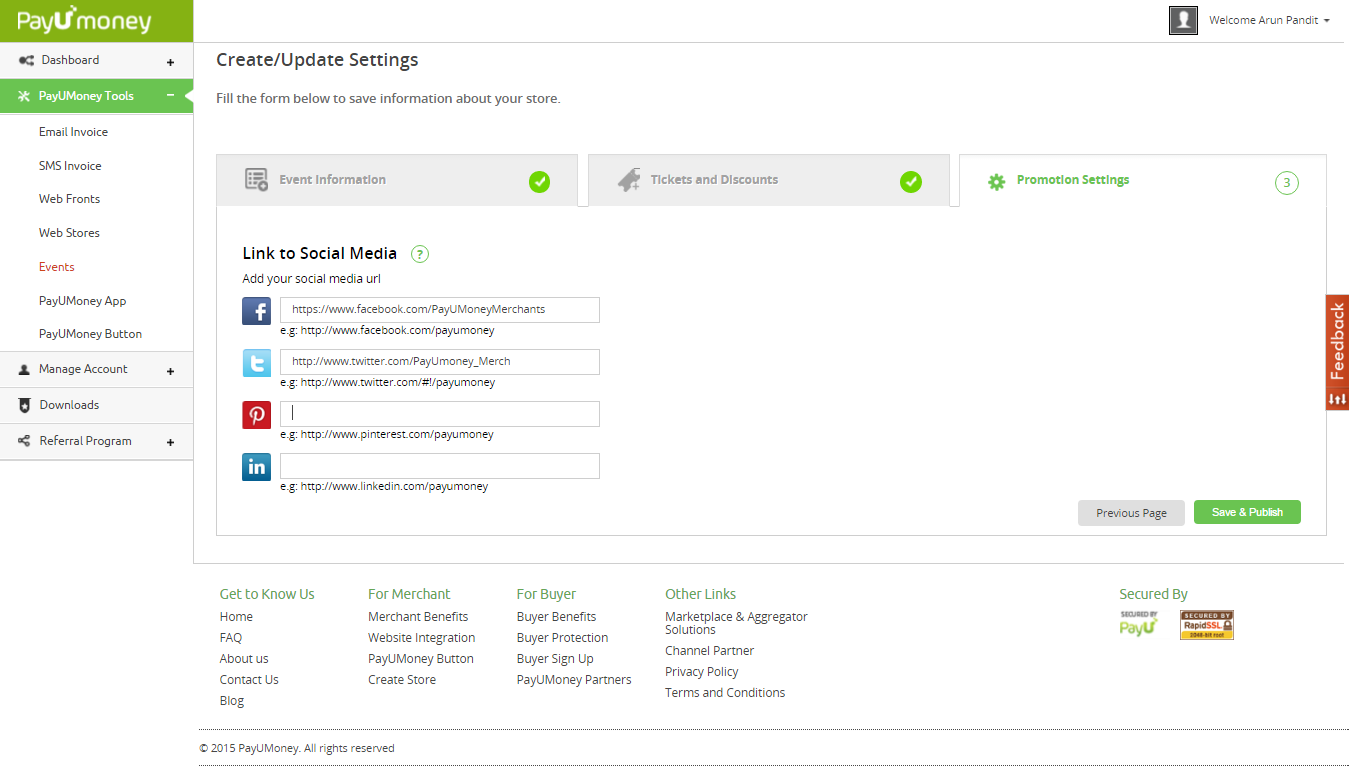1349x781 pixels.
Task: Go to Web Fronts
Action: [x=69, y=199]
